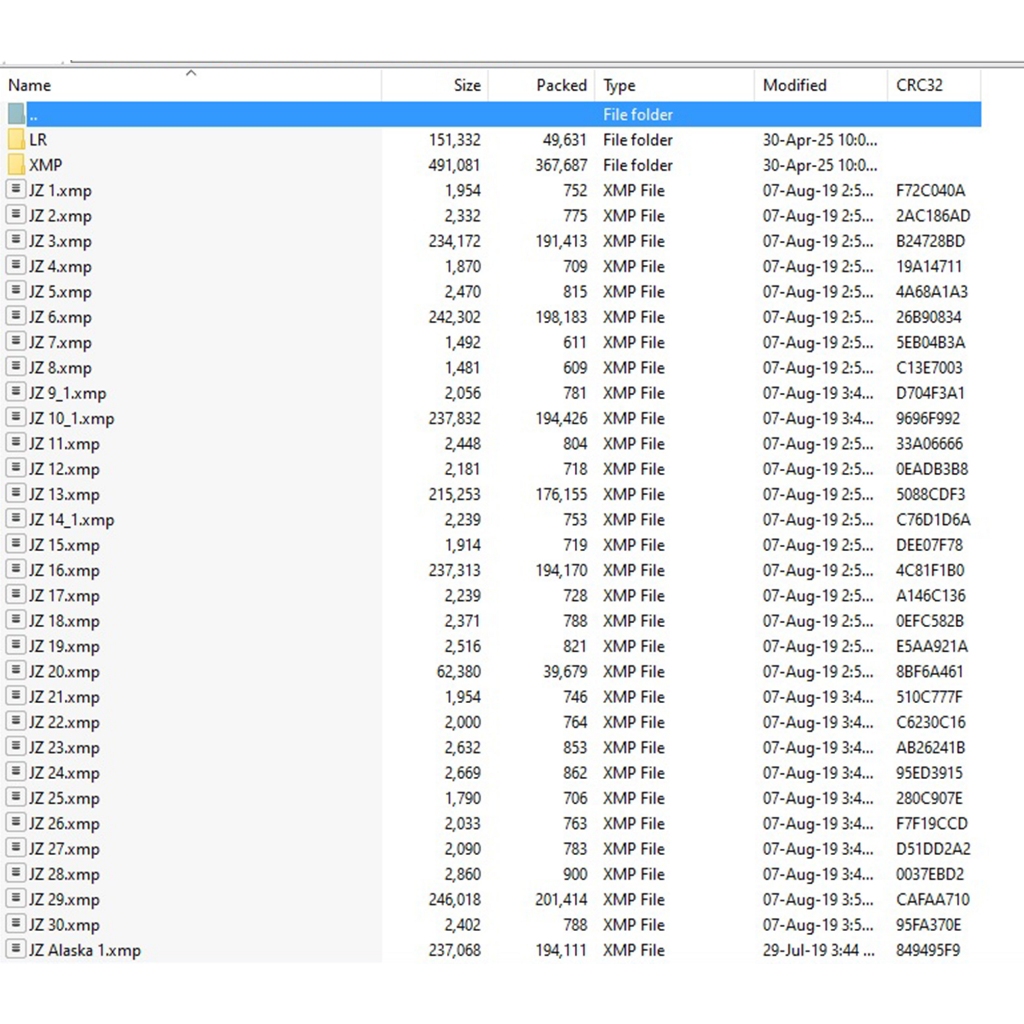Screen dimensions: 1024x1024
Task: Click the JZ 20.xmp file icon
Action: (16, 671)
